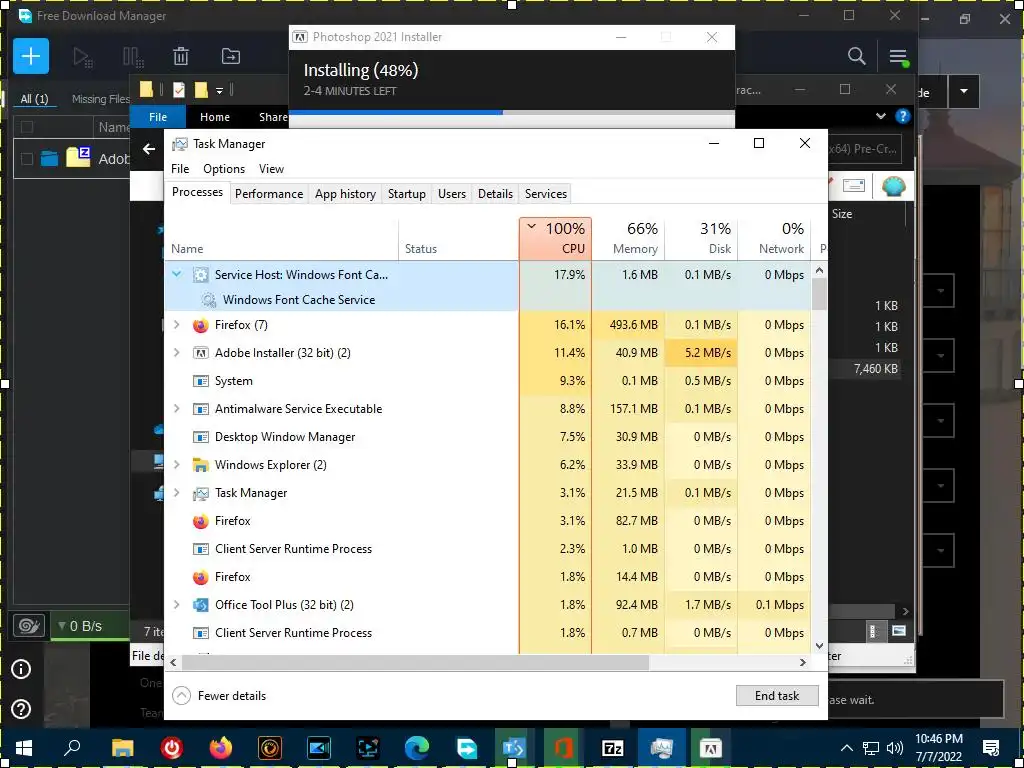The width and height of the screenshot is (1024, 768).
Task: Switch to the App history tab
Action: tap(345, 193)
